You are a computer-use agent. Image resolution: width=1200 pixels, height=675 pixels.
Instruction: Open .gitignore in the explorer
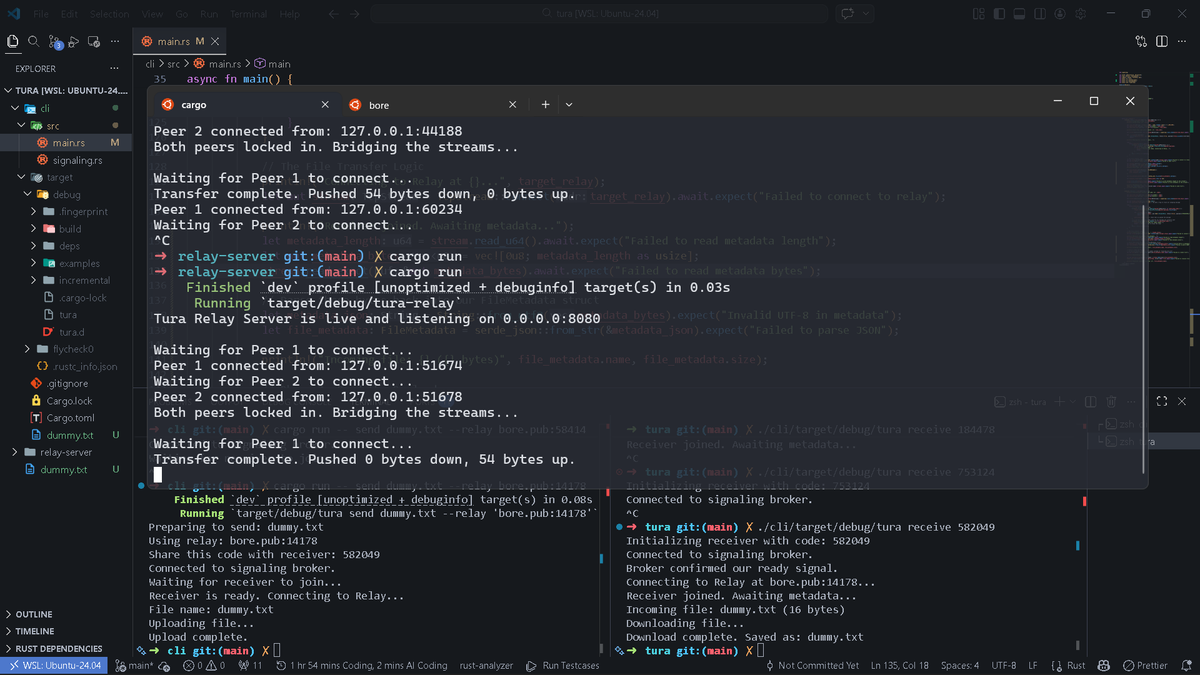pyautogui.click(x=66, y=383)
